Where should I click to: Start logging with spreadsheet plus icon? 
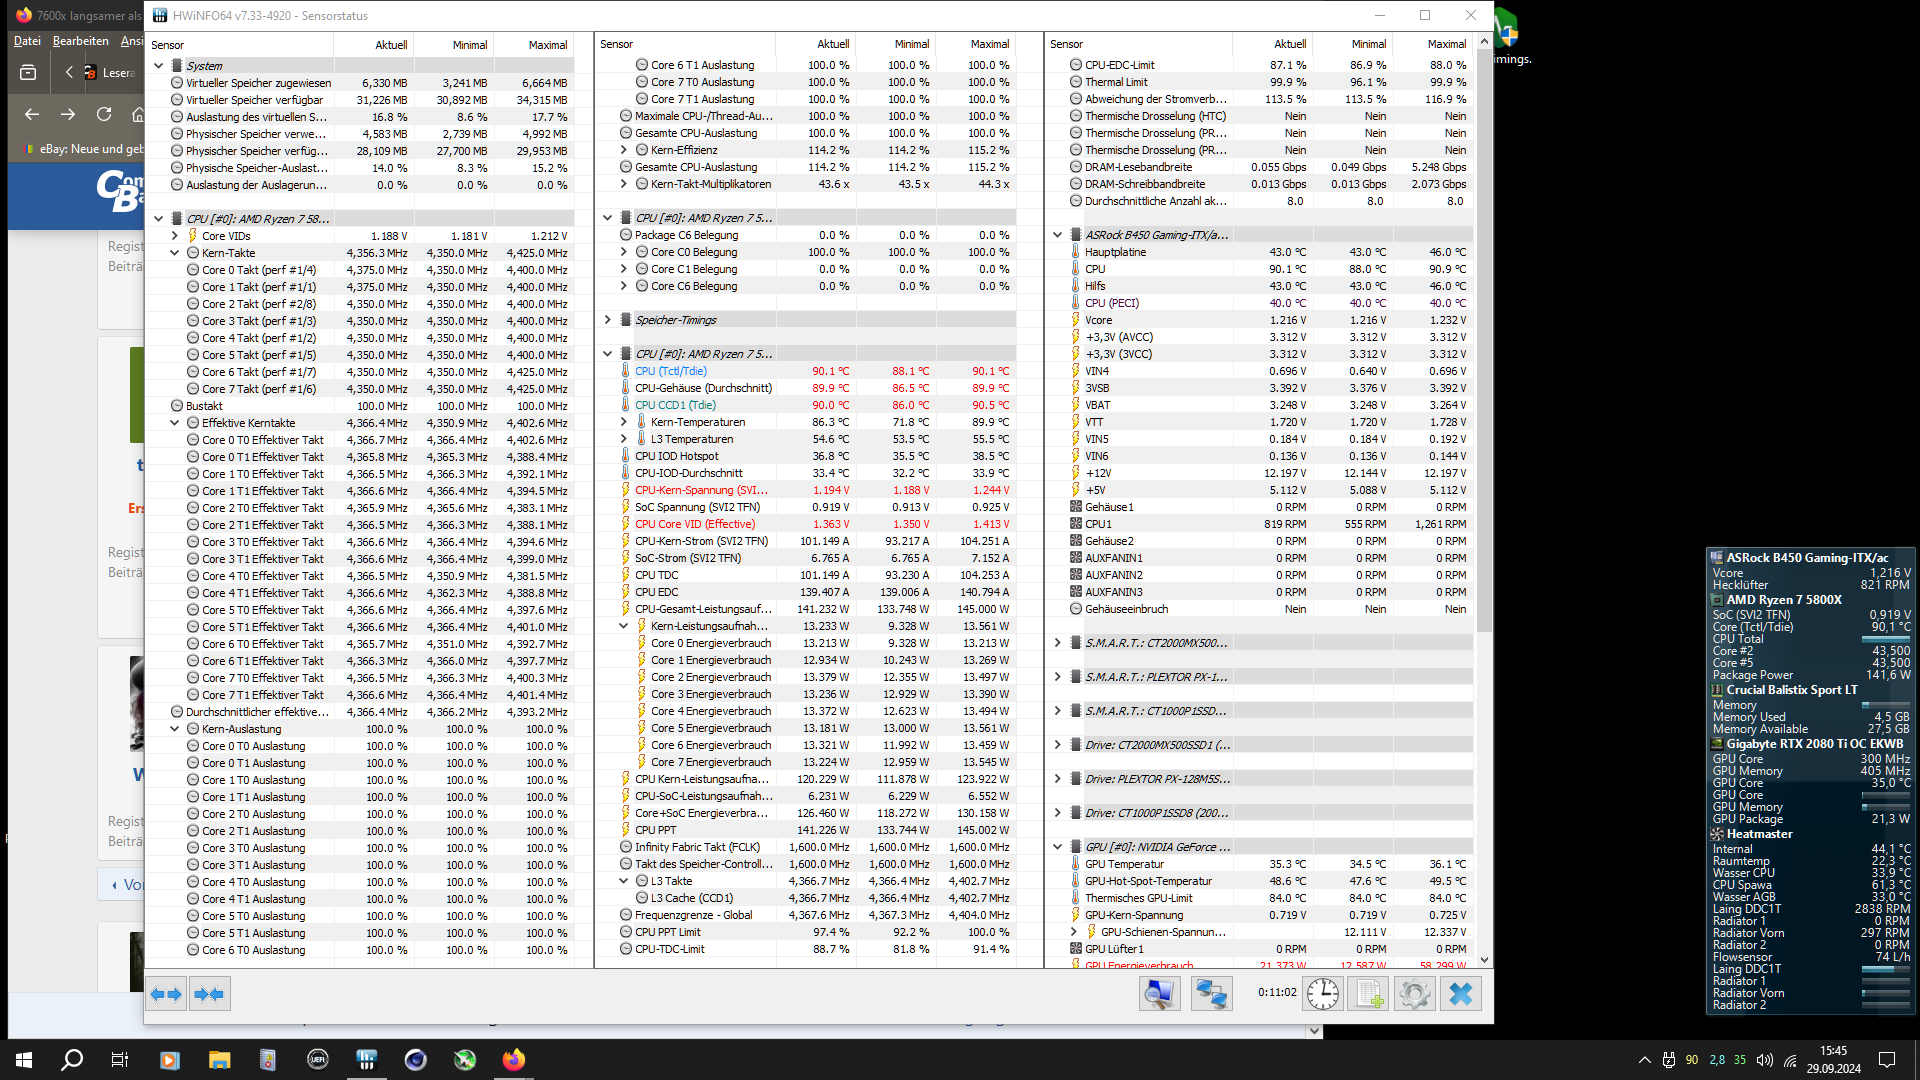[x=1367, y=994]
